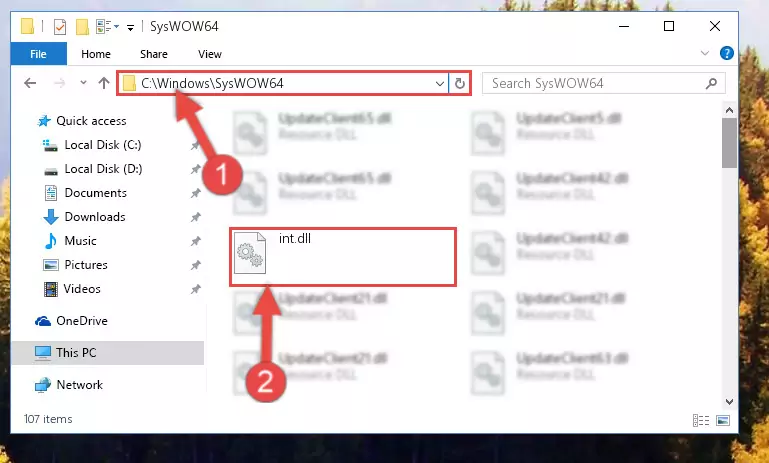The width and height of the screenshot is (769, 463).
Task: Switch to the View ribbon tab
Action: [209, 54]
